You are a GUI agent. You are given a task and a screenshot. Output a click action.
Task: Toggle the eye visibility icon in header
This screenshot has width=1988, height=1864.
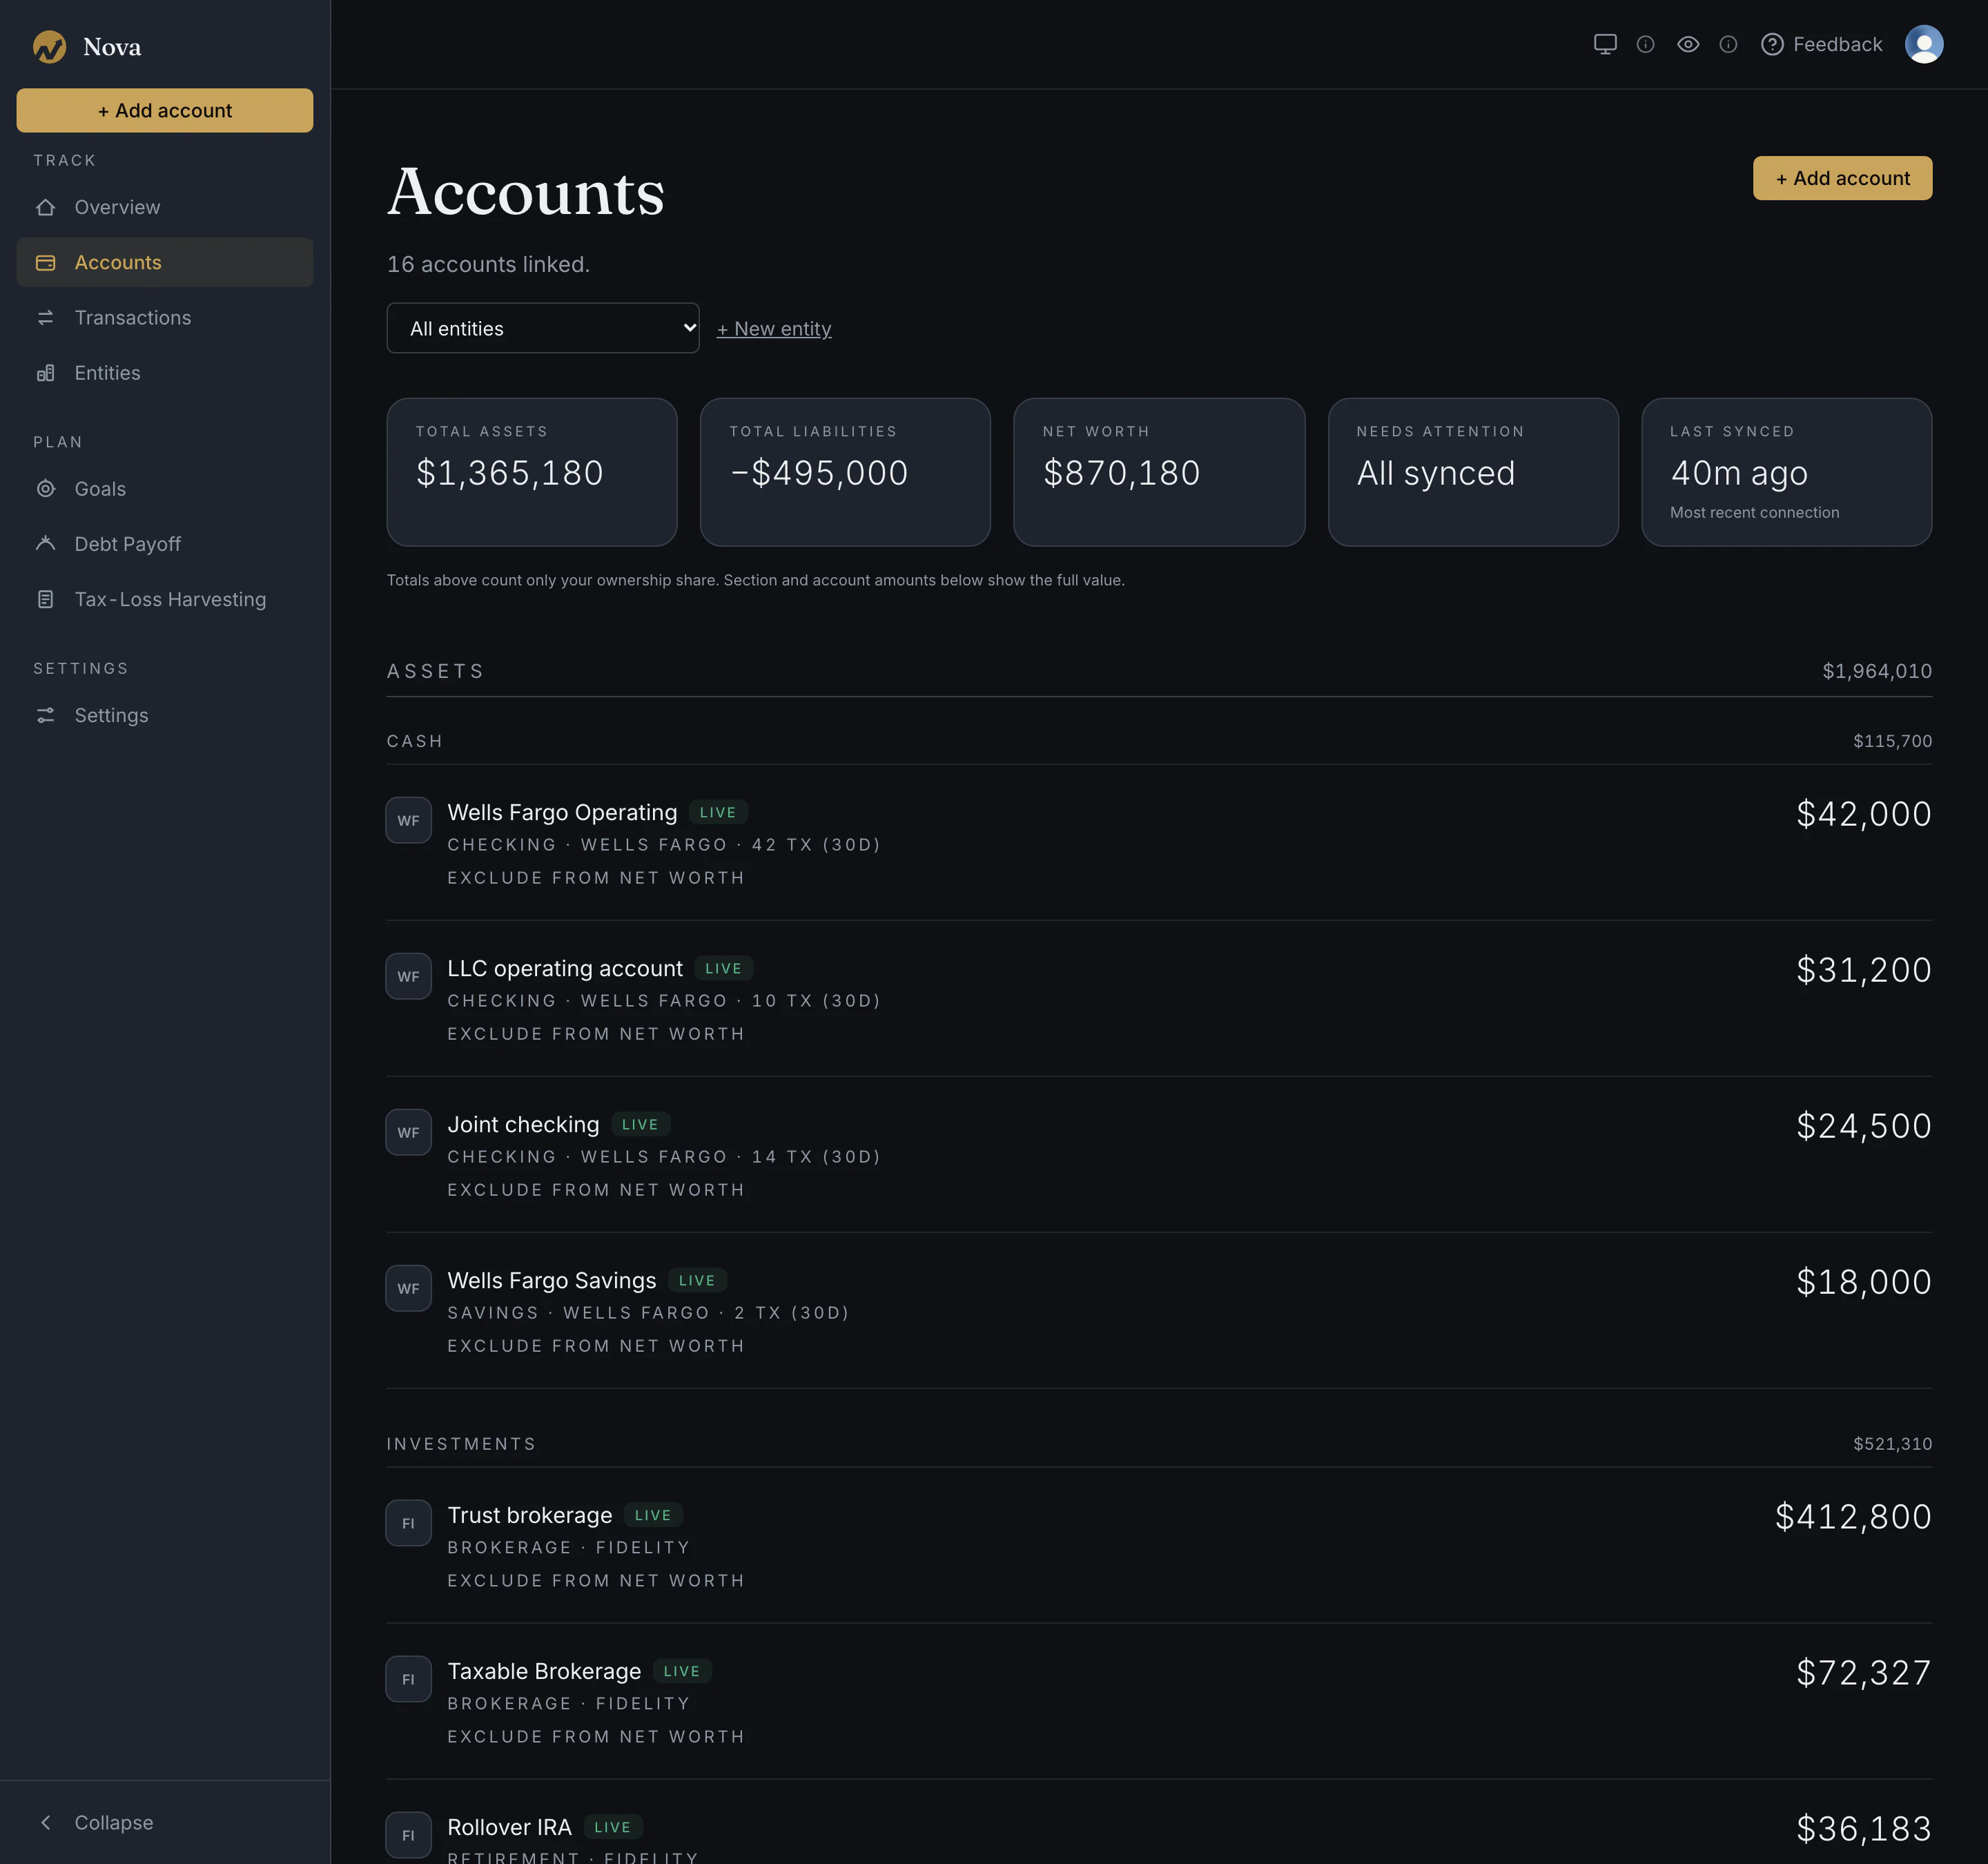coord(1688,44)
